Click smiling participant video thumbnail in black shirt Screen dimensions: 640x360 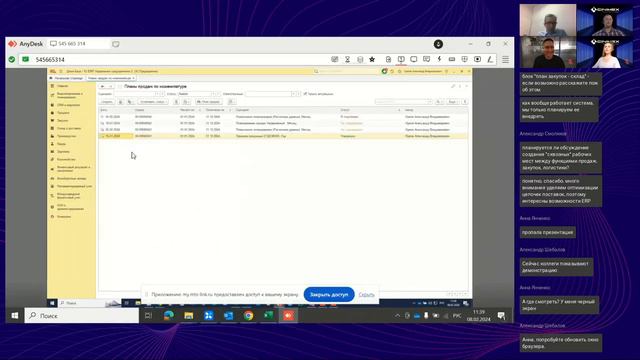point(547,52)
